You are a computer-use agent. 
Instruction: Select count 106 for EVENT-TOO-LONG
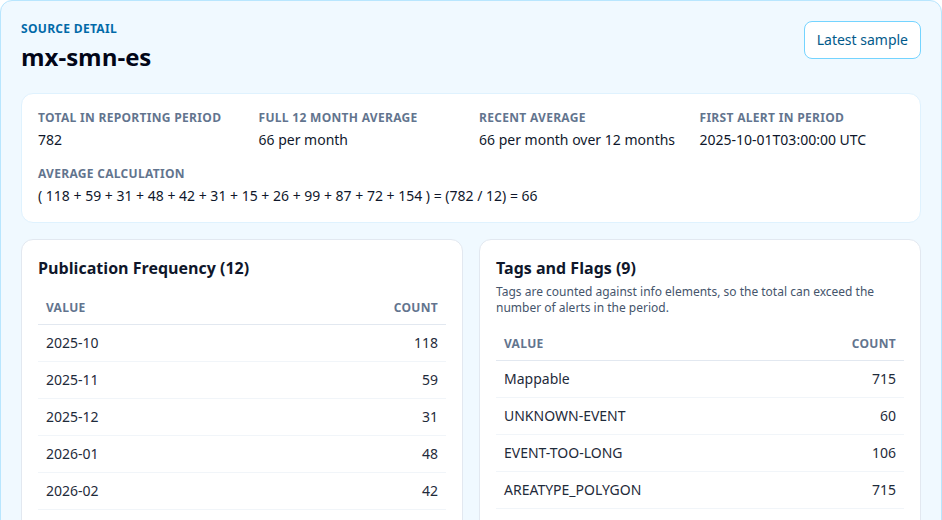pos(884,453)
